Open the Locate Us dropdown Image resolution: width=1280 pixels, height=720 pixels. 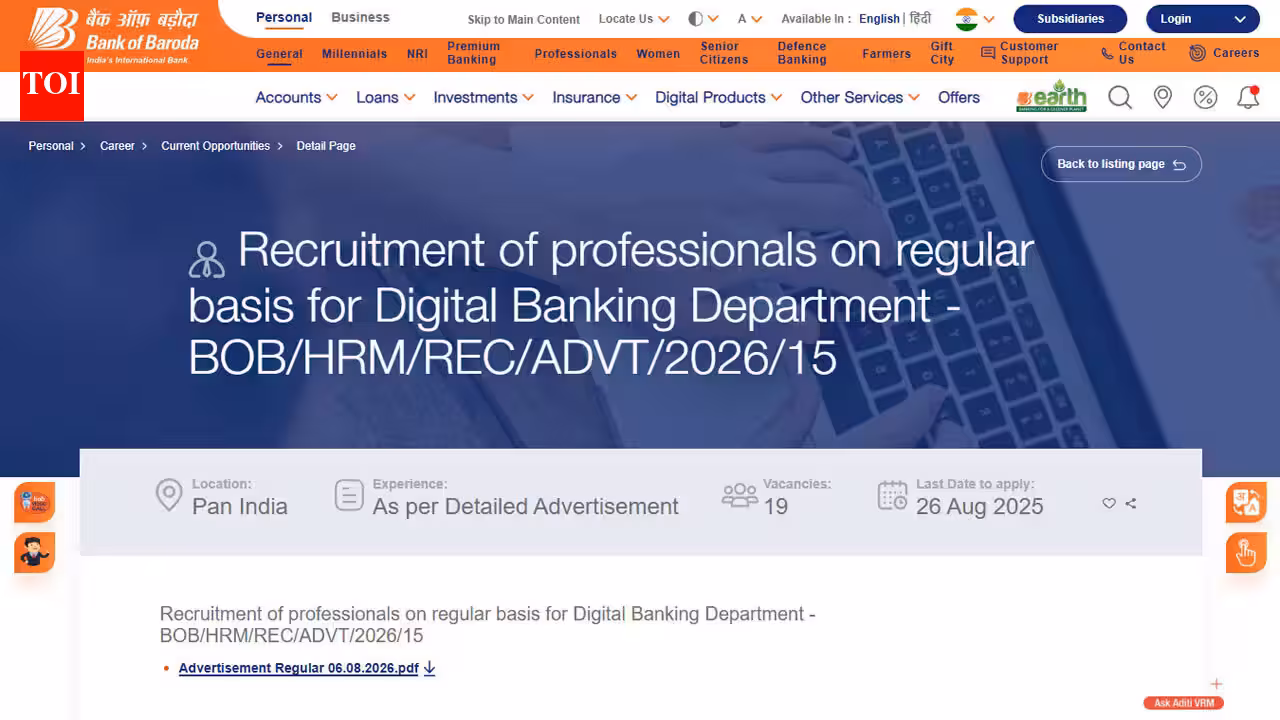click(x=634, y=19)
